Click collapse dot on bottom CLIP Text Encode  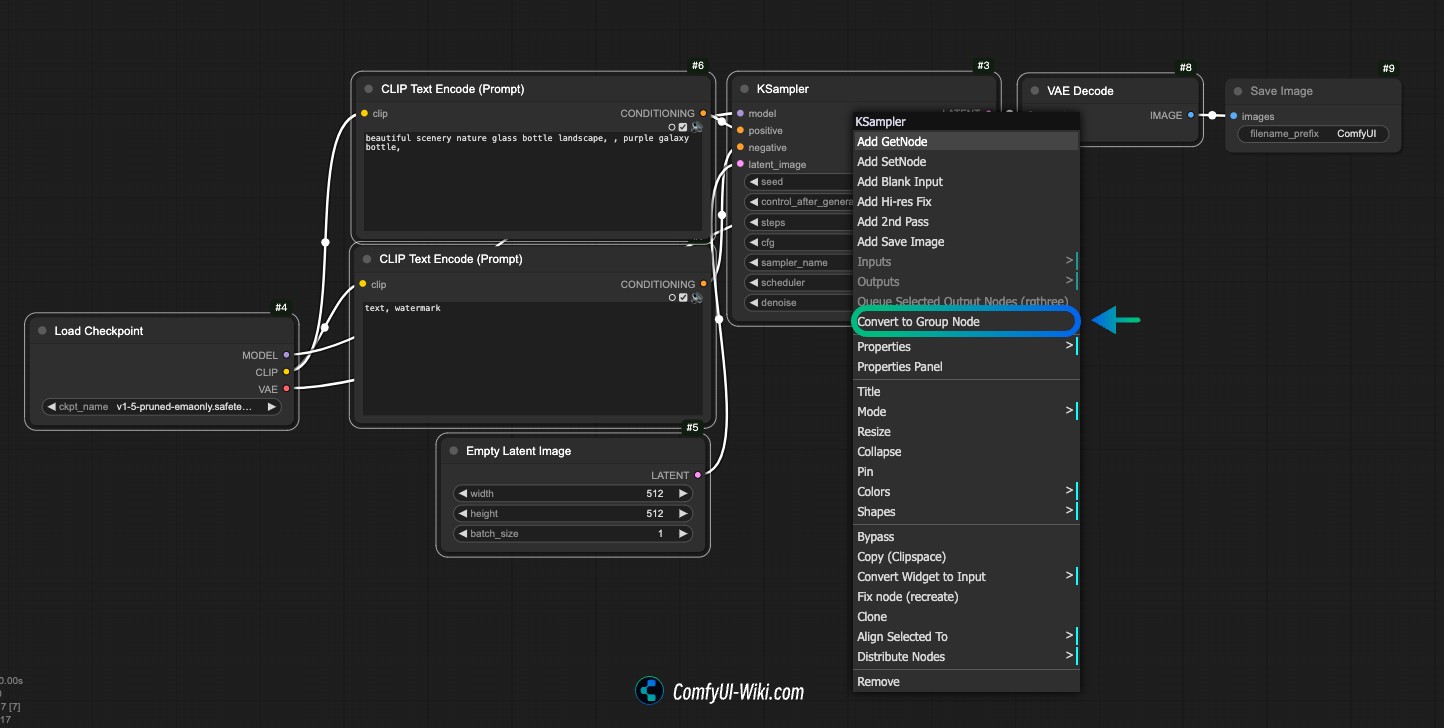(x=368, y=259)
